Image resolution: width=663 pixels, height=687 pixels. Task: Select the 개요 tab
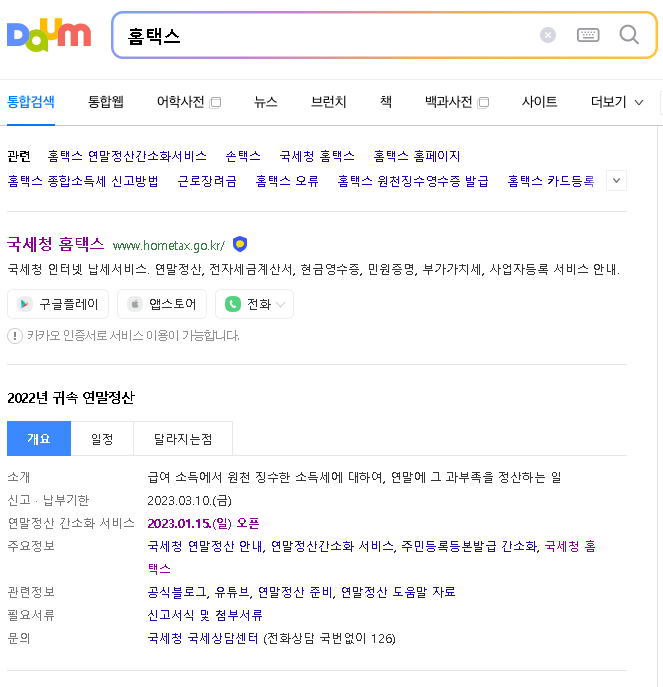pyautogui.click(x=39, y=439)
